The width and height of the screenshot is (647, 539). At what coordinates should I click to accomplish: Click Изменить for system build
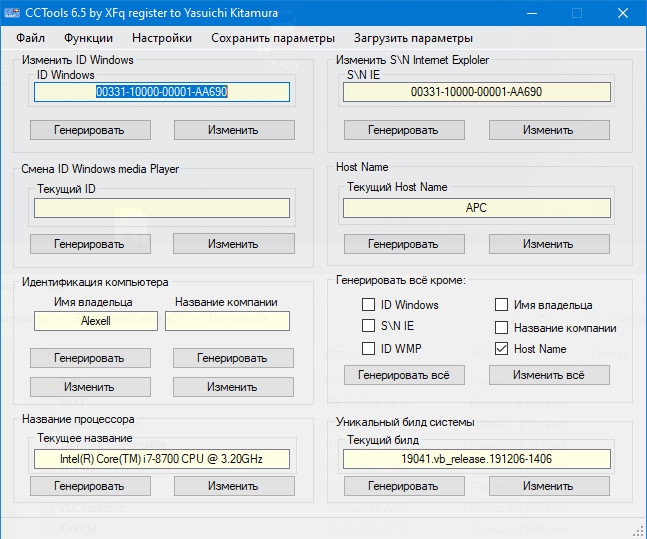549,486
